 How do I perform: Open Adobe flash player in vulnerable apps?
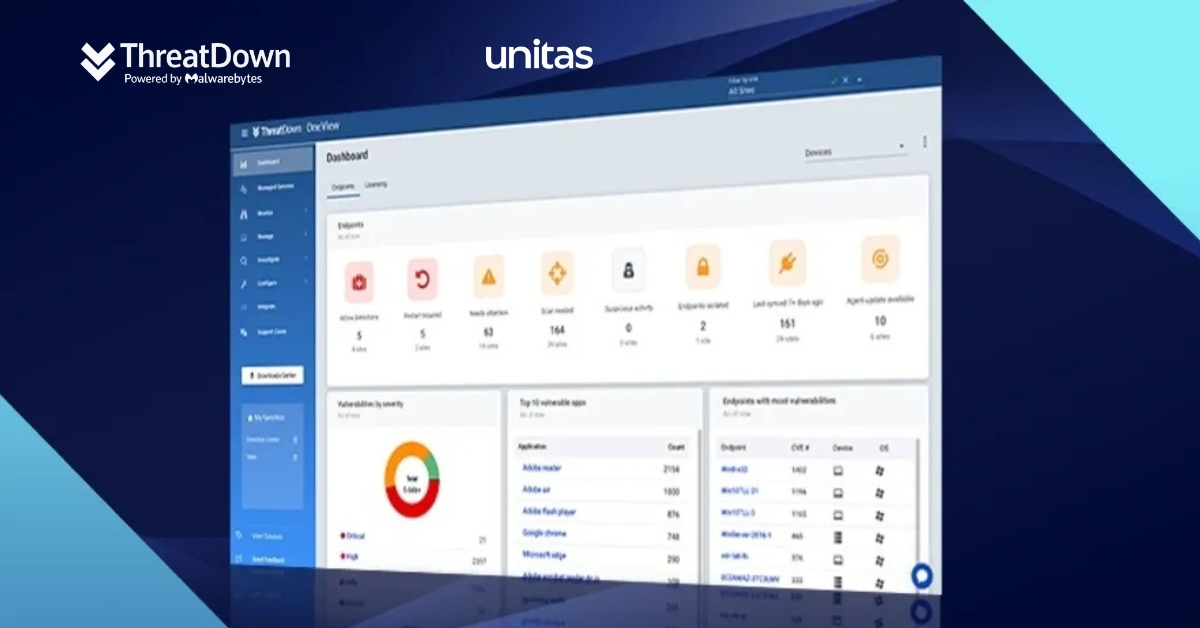pyautogui.click(x=549, y=511)
